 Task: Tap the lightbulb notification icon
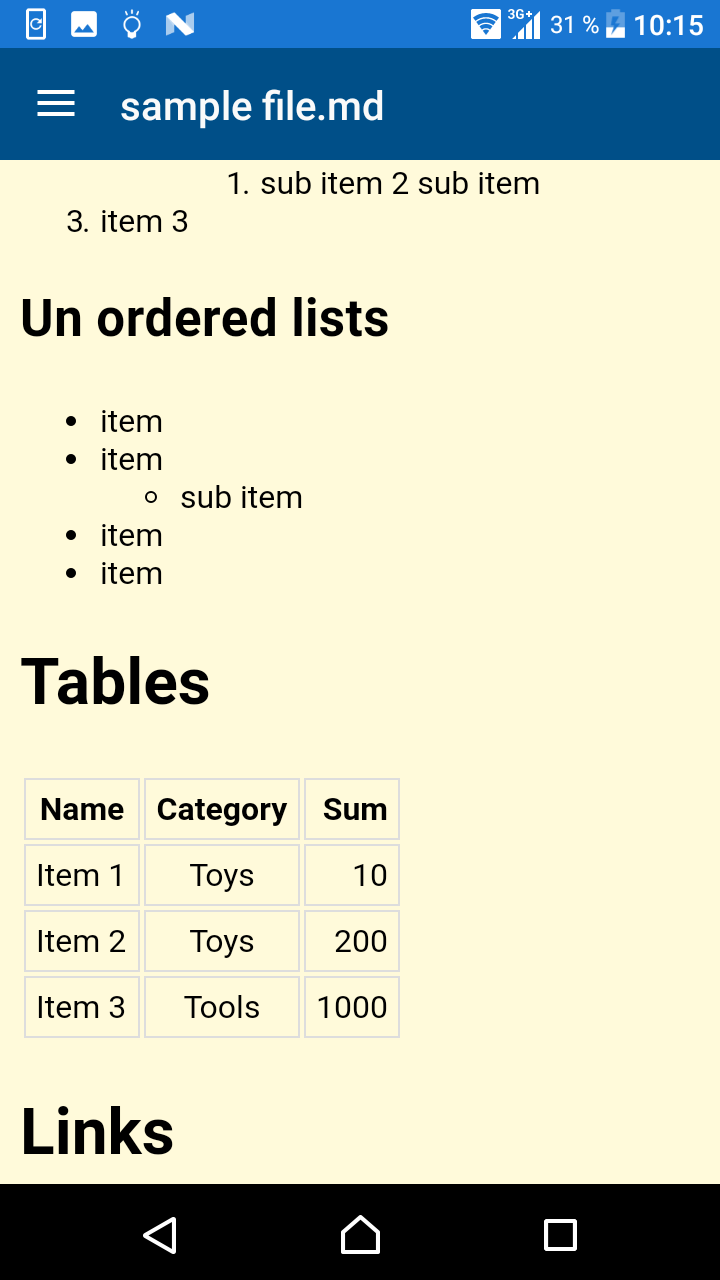pos(131,24)
